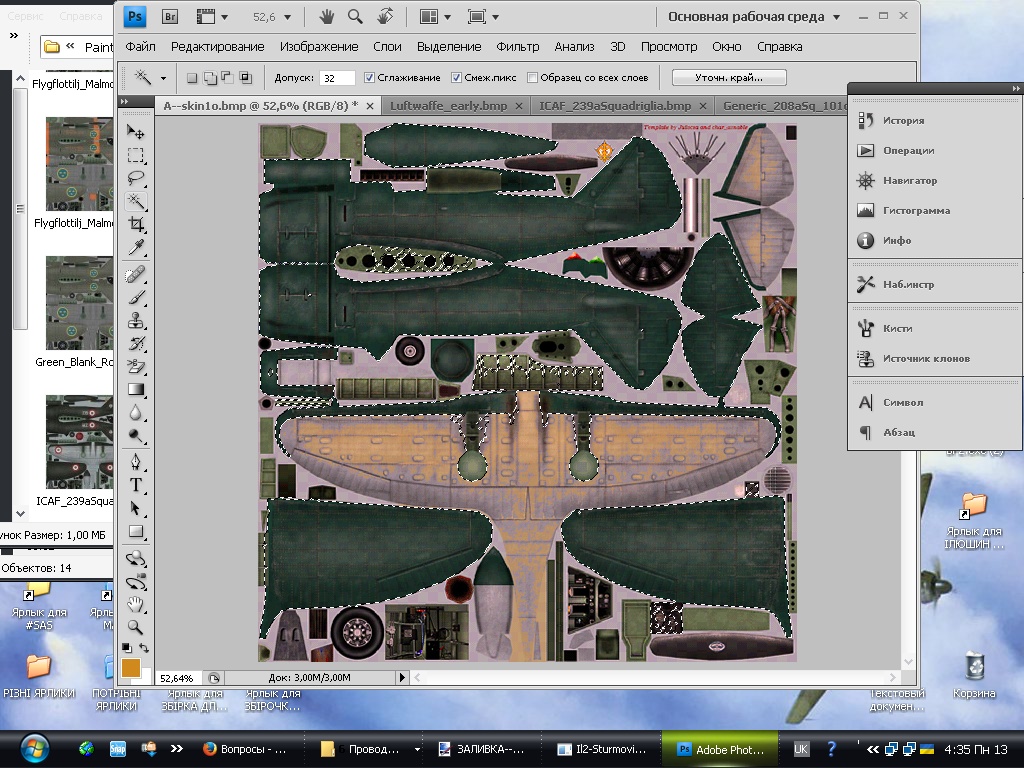
Task: Launch Adobe Bridge via the Br icon
Action: pos(170,17)
